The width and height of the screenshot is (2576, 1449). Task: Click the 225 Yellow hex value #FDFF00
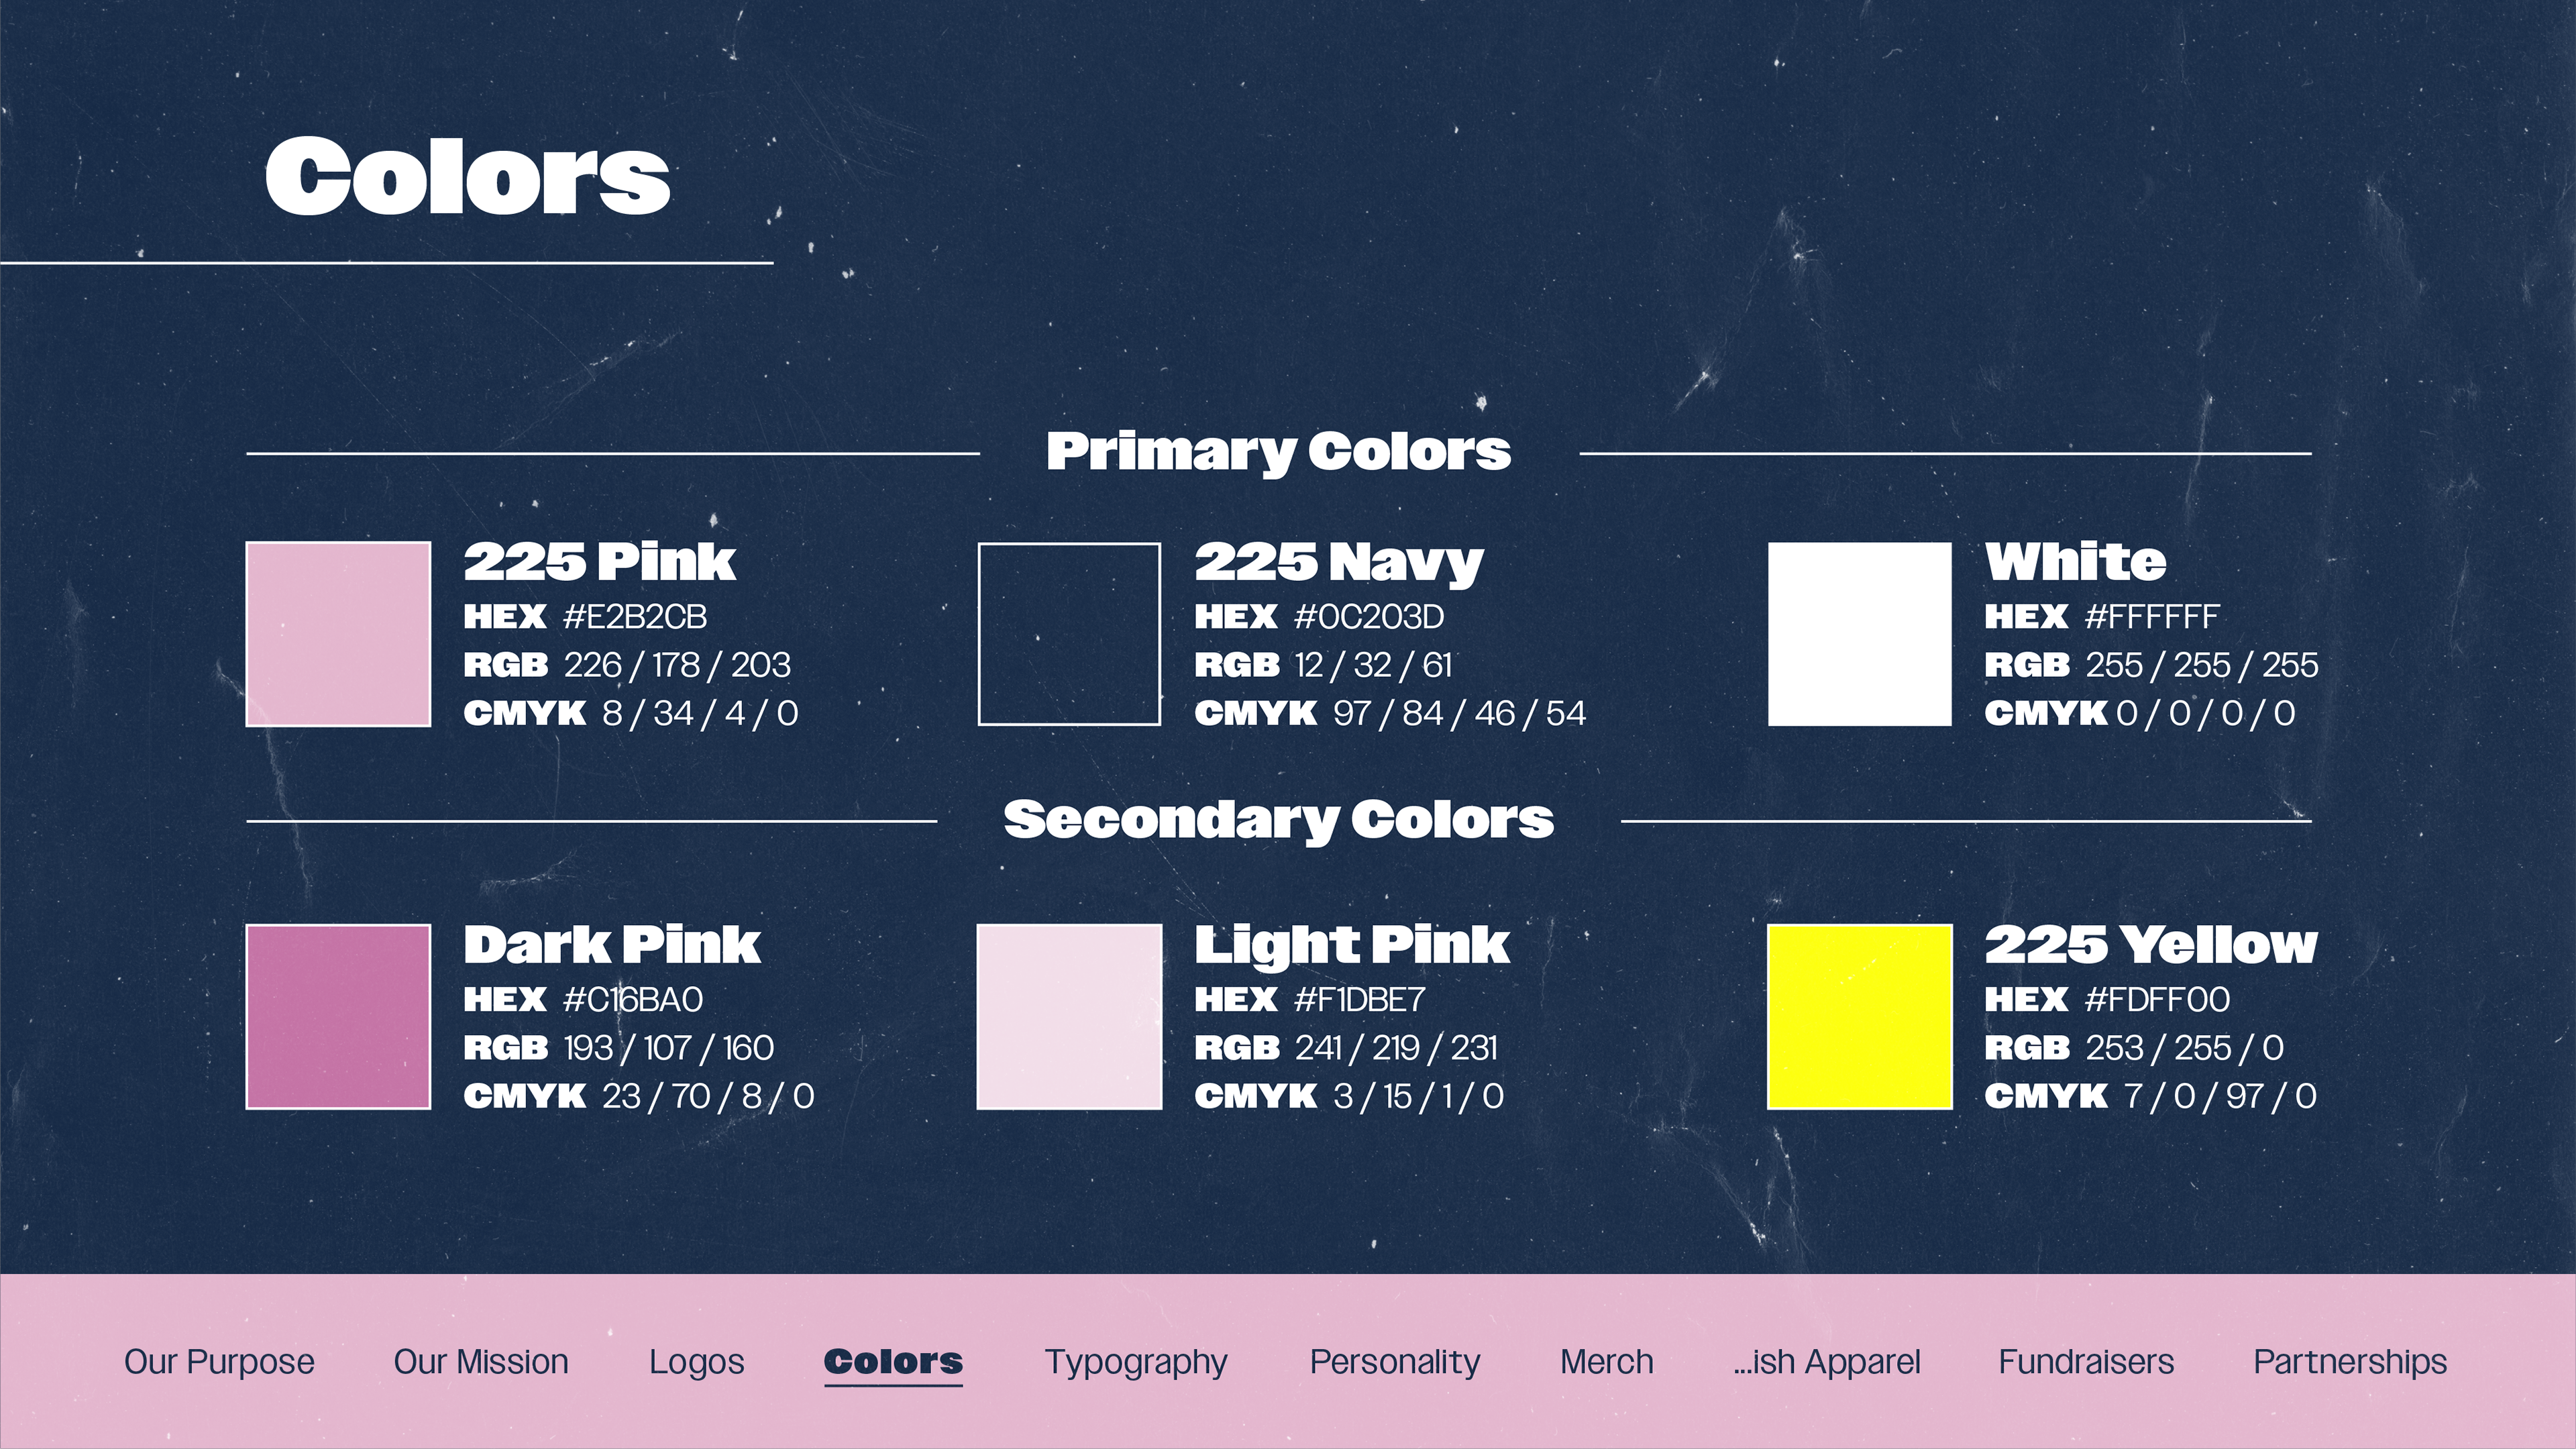(x=2157, y=999)
